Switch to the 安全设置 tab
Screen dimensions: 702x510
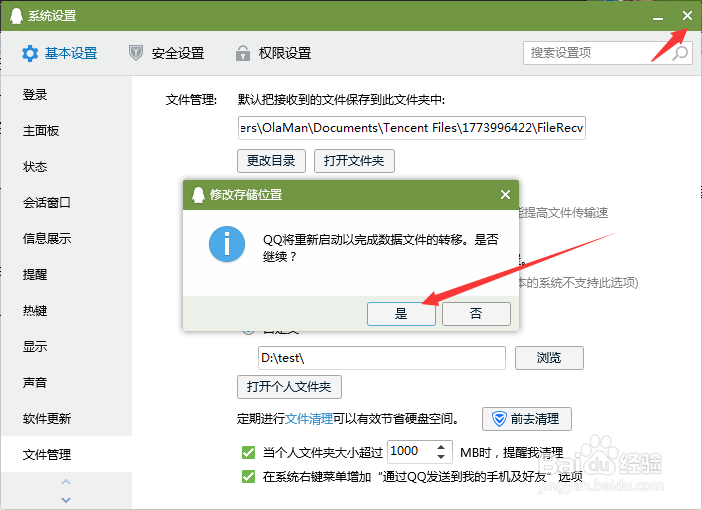(x=167, y=53)
